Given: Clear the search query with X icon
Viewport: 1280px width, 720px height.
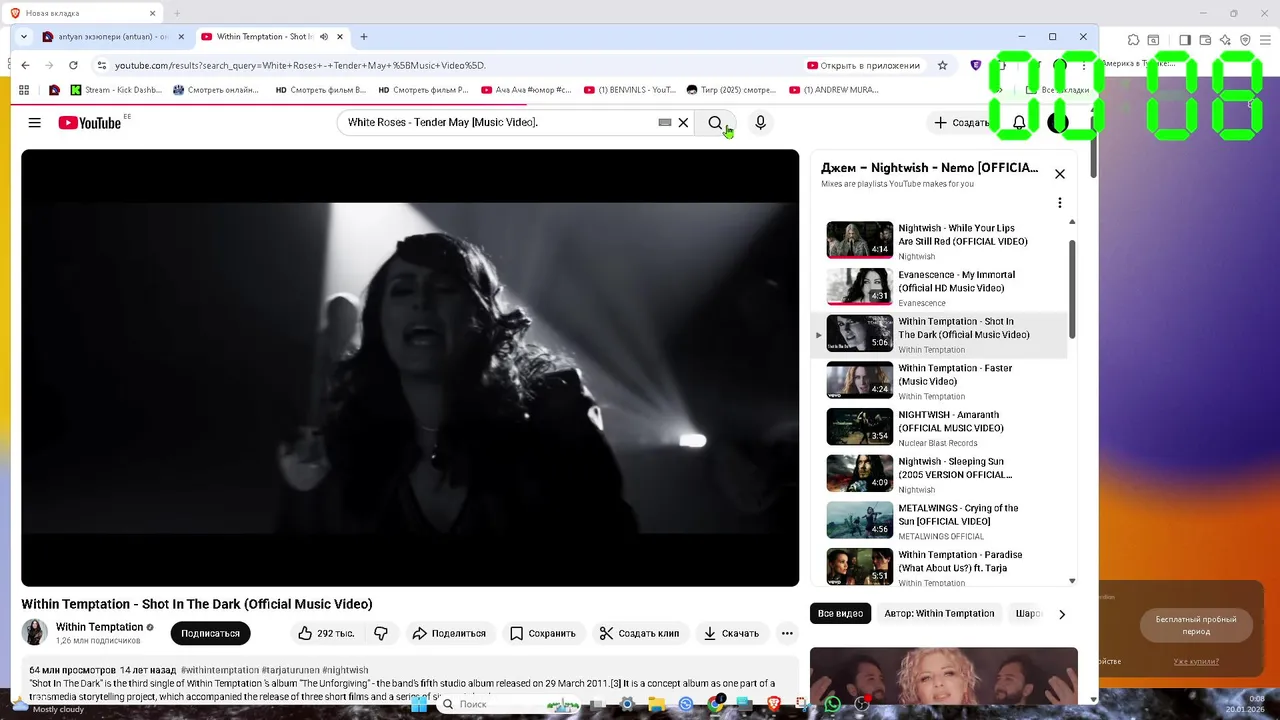Looking at the screenshot, I should point(683,123).
